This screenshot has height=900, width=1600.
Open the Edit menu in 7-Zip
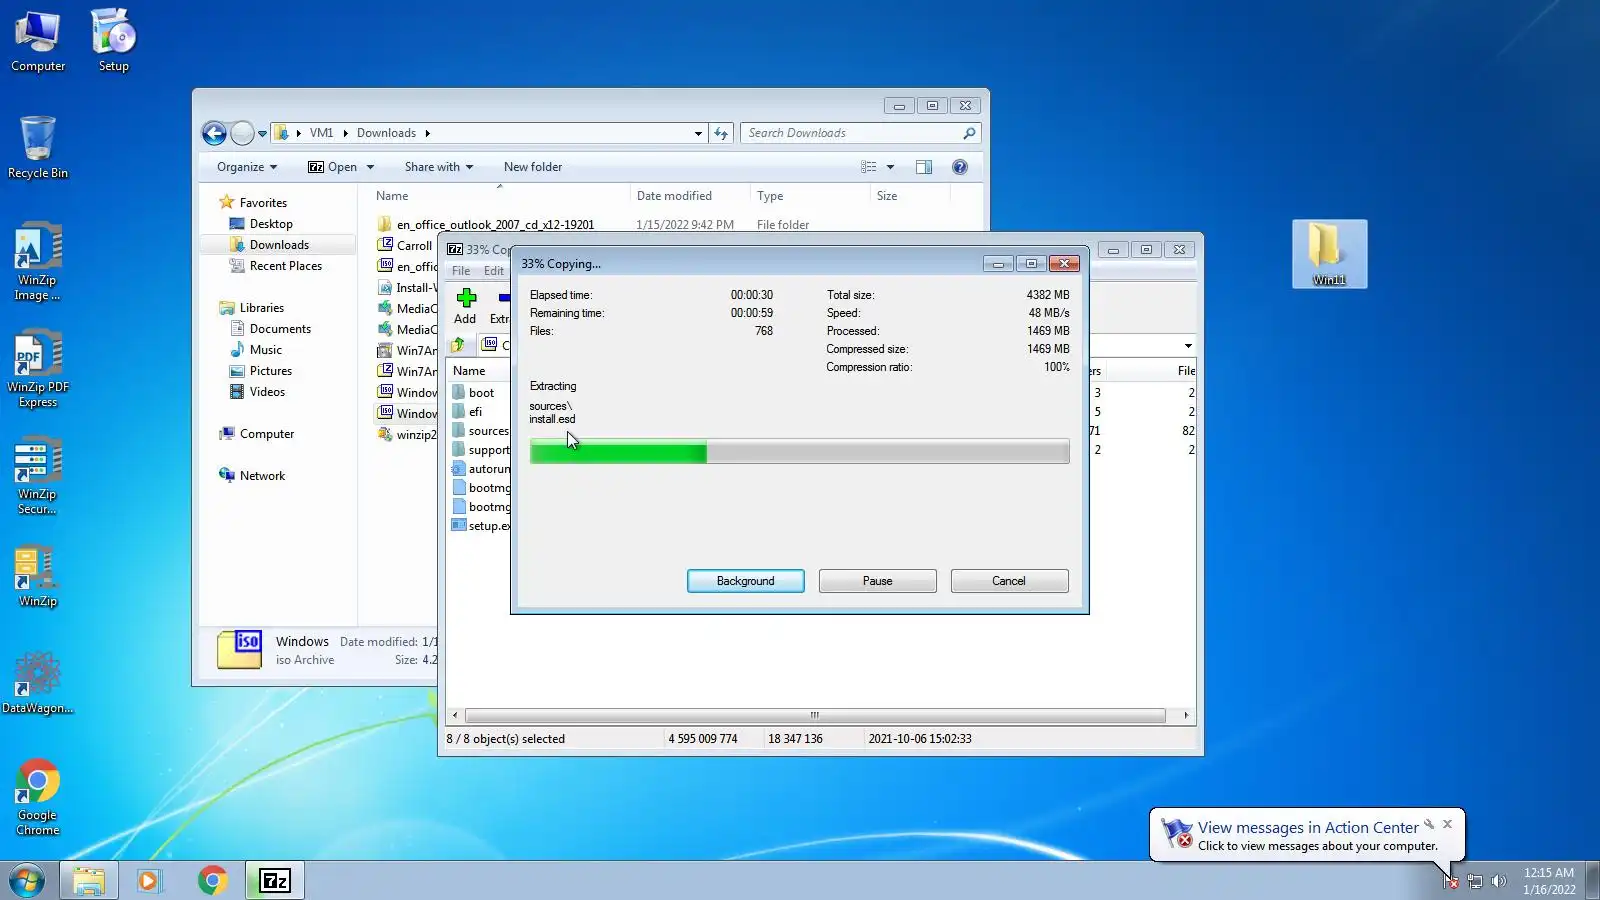(494, 271)
